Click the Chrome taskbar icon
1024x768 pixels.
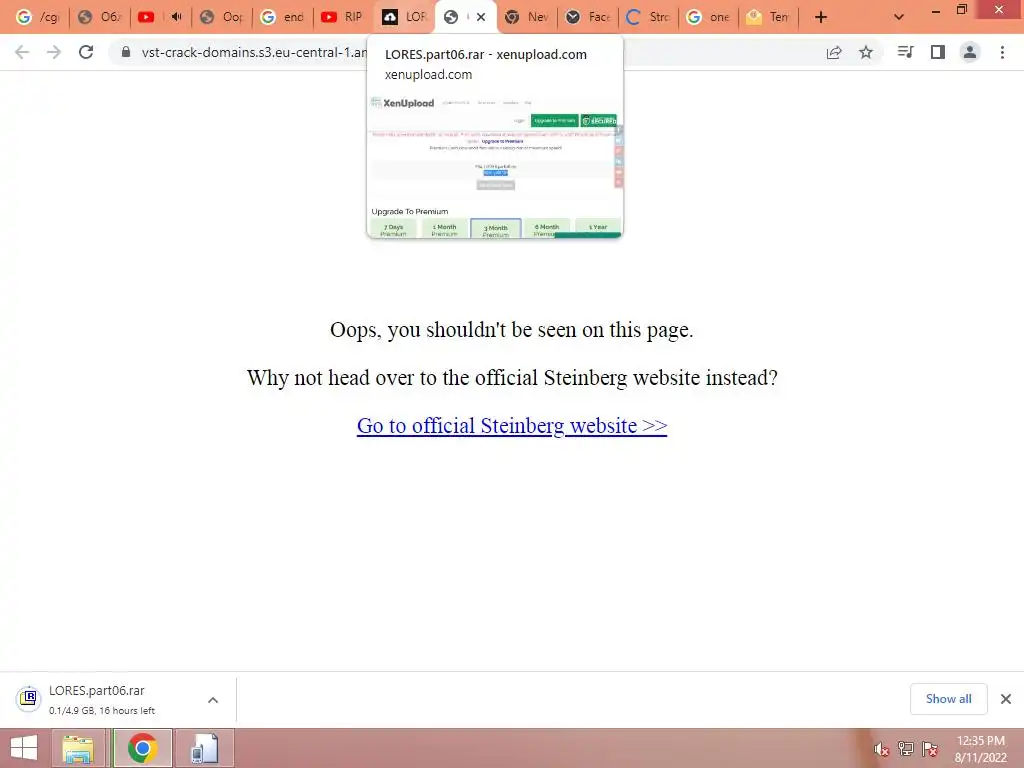(142, 748)
